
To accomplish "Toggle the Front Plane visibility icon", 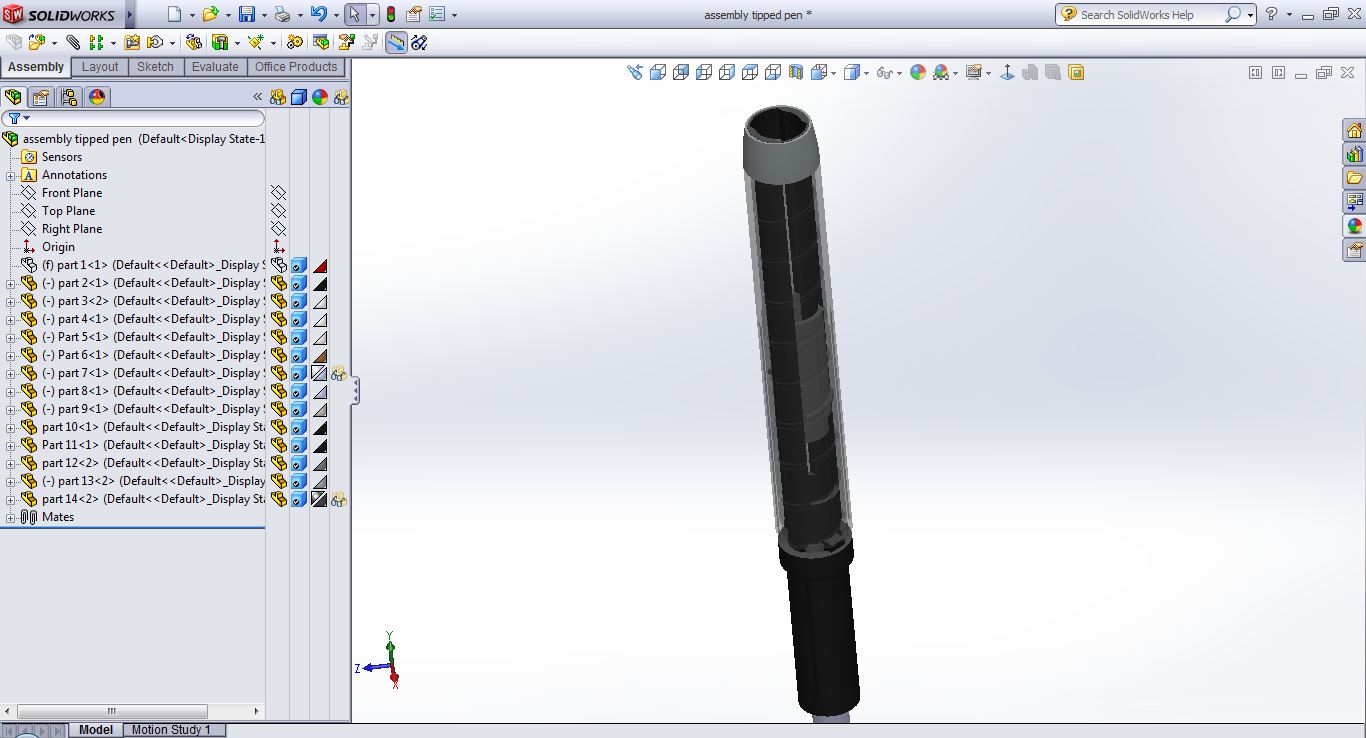I will click(x=279, y=193).
